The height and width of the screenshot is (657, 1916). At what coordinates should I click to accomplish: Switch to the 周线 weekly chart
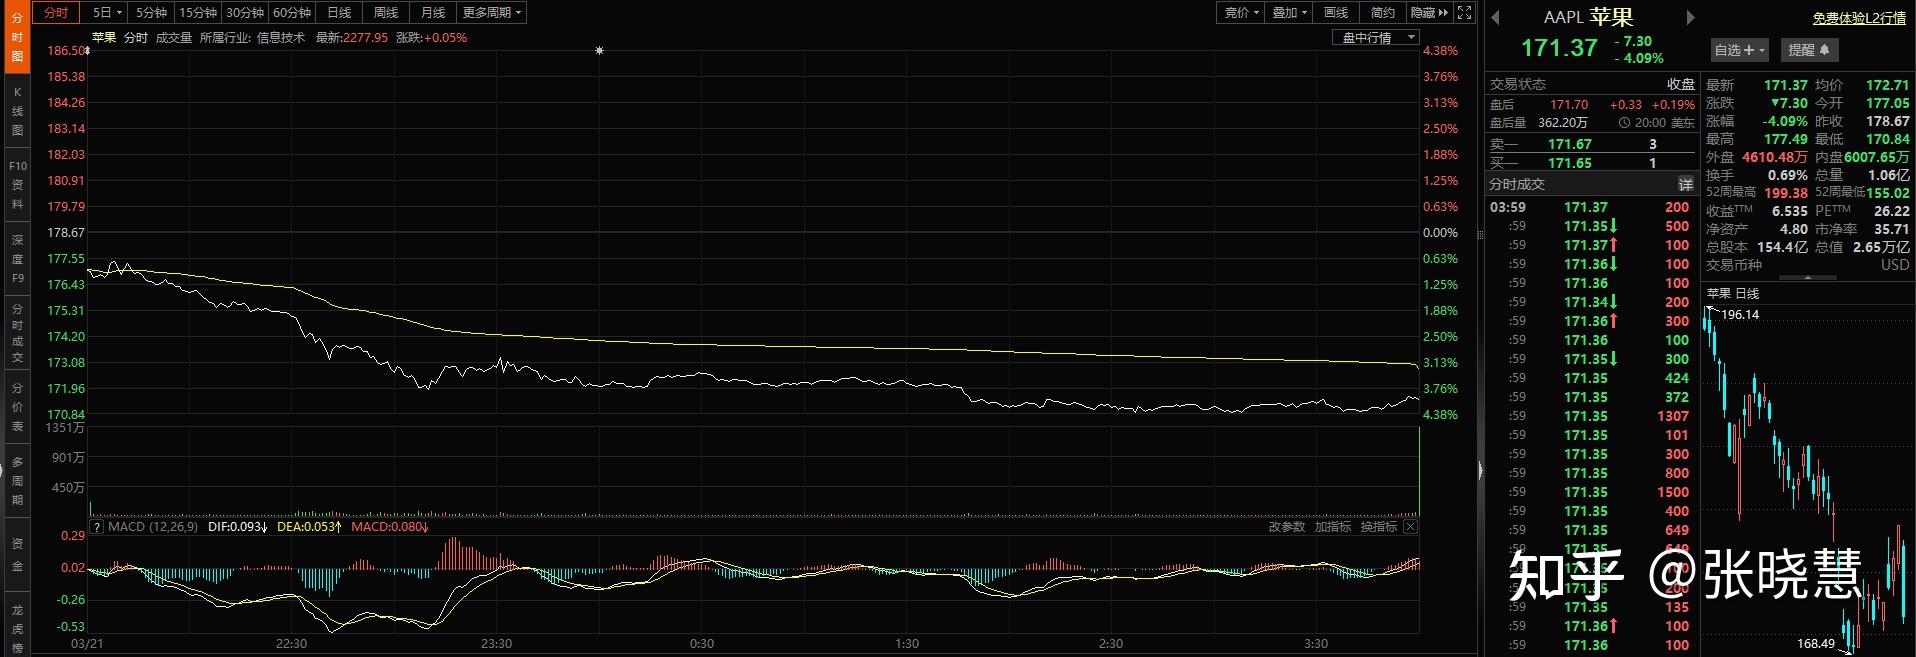385,12
